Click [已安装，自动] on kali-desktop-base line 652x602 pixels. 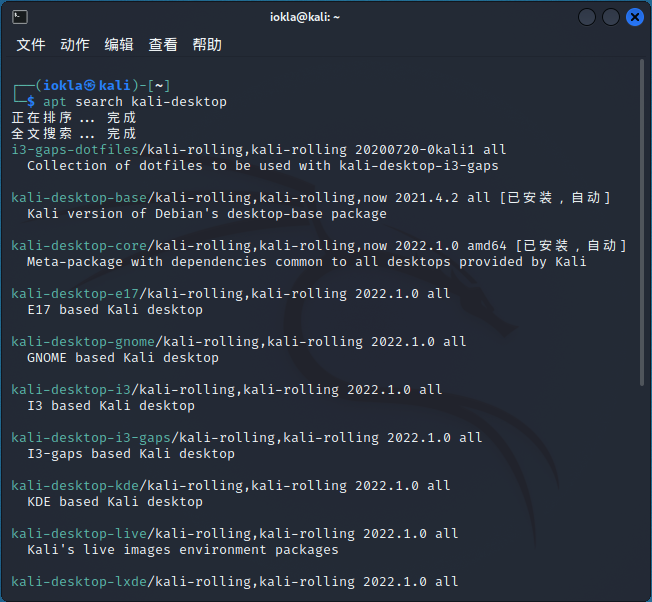[555, 197]
